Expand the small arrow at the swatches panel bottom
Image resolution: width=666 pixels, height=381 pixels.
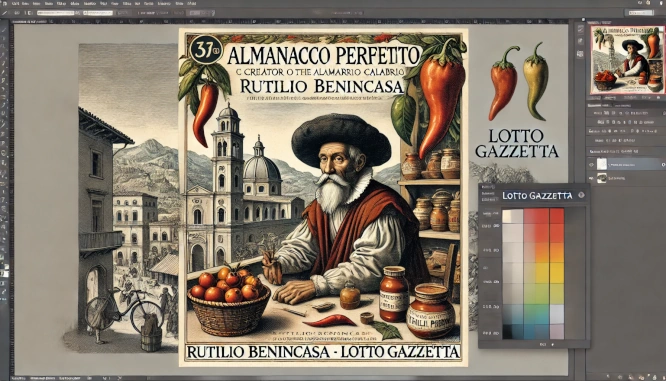[552, 345]
